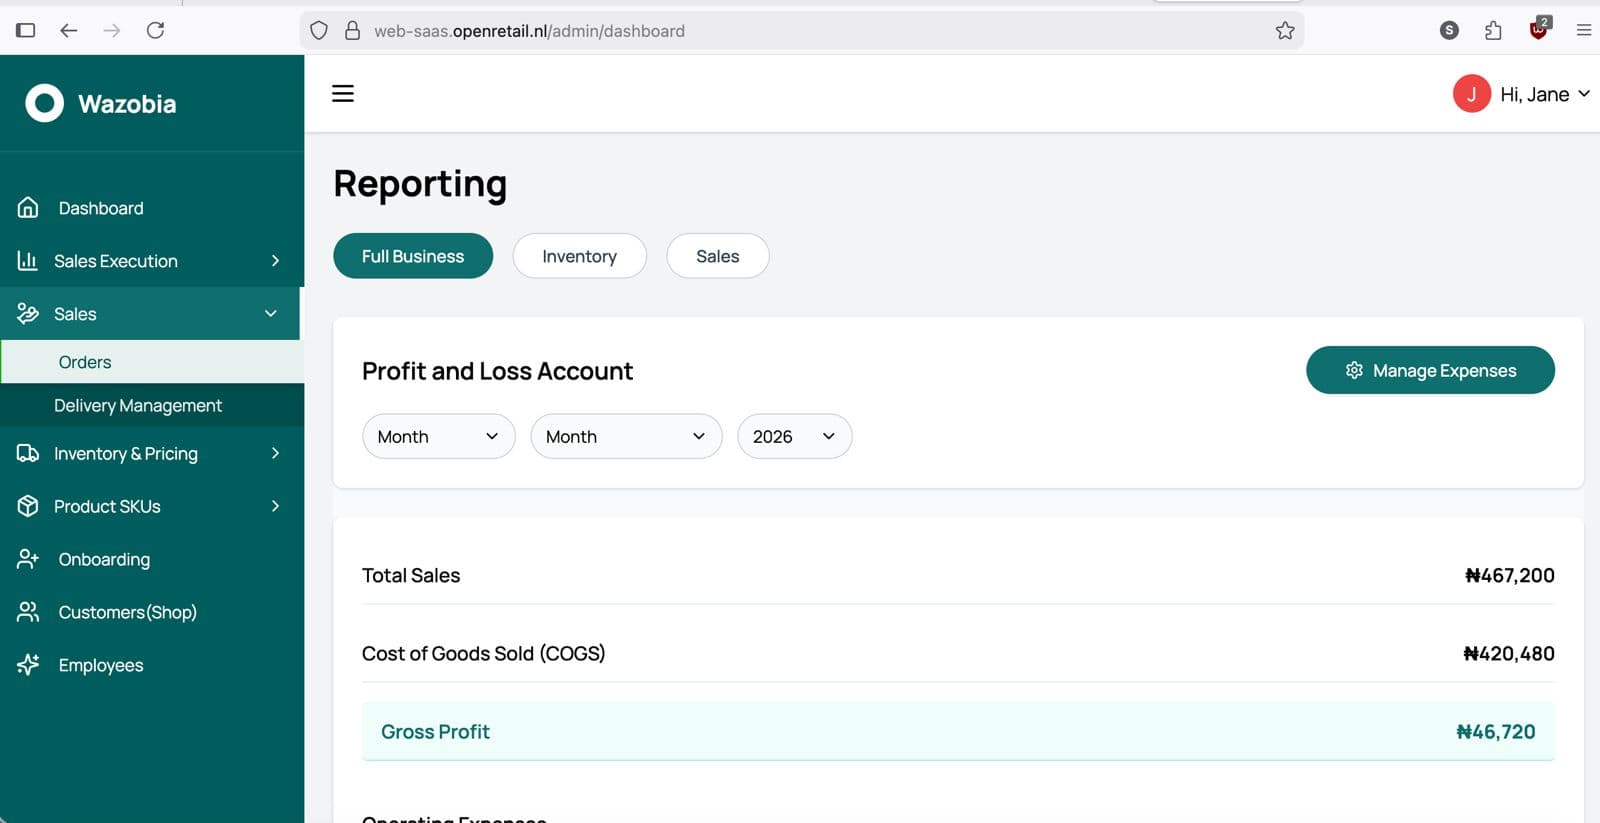Collapse the Sales sidebar section

[270, 314]
